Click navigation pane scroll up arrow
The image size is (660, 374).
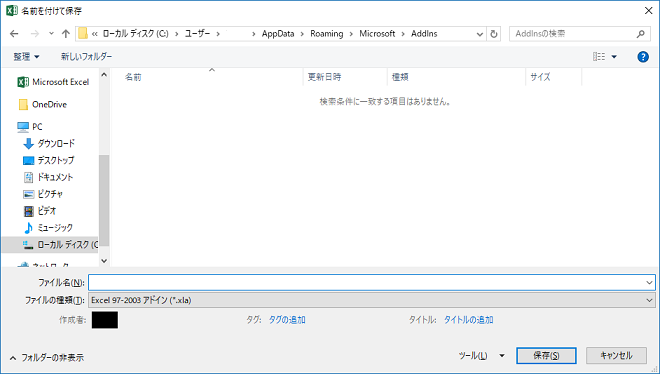[x=104, y=75]
